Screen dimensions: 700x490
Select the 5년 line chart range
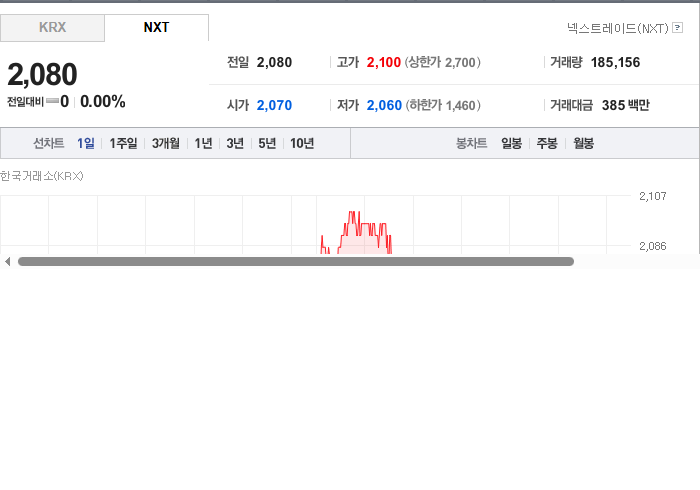[267, 143]
